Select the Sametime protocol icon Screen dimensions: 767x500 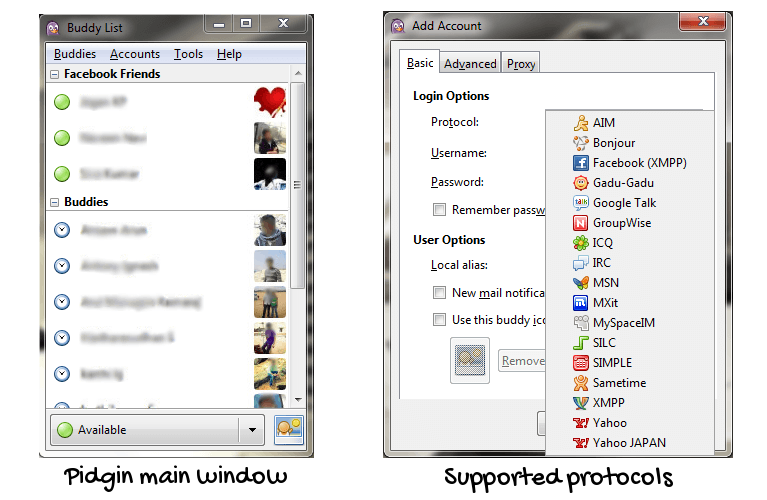pos(581,383)
